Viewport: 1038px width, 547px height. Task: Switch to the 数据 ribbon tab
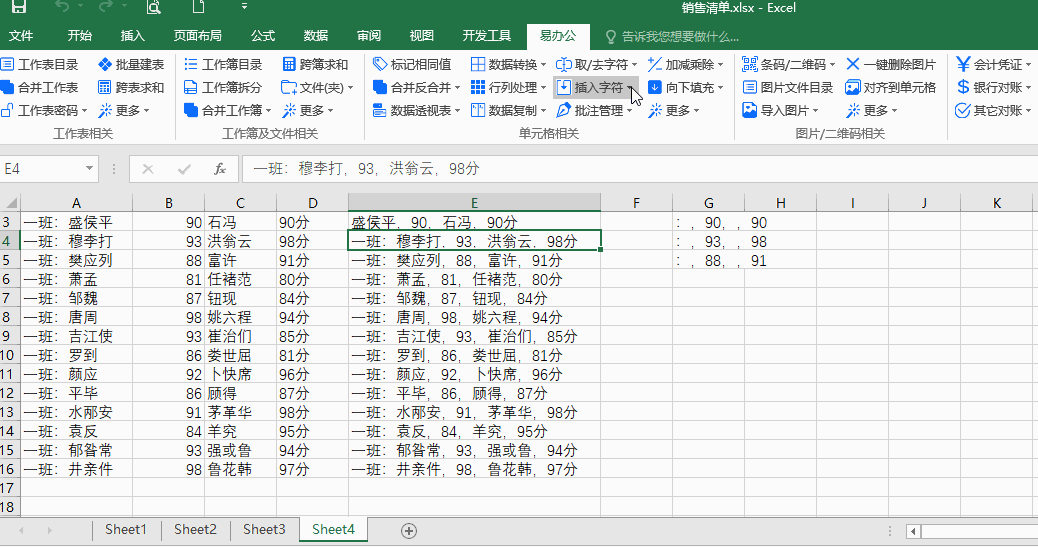pyautogui.click(x=316, y=36)
